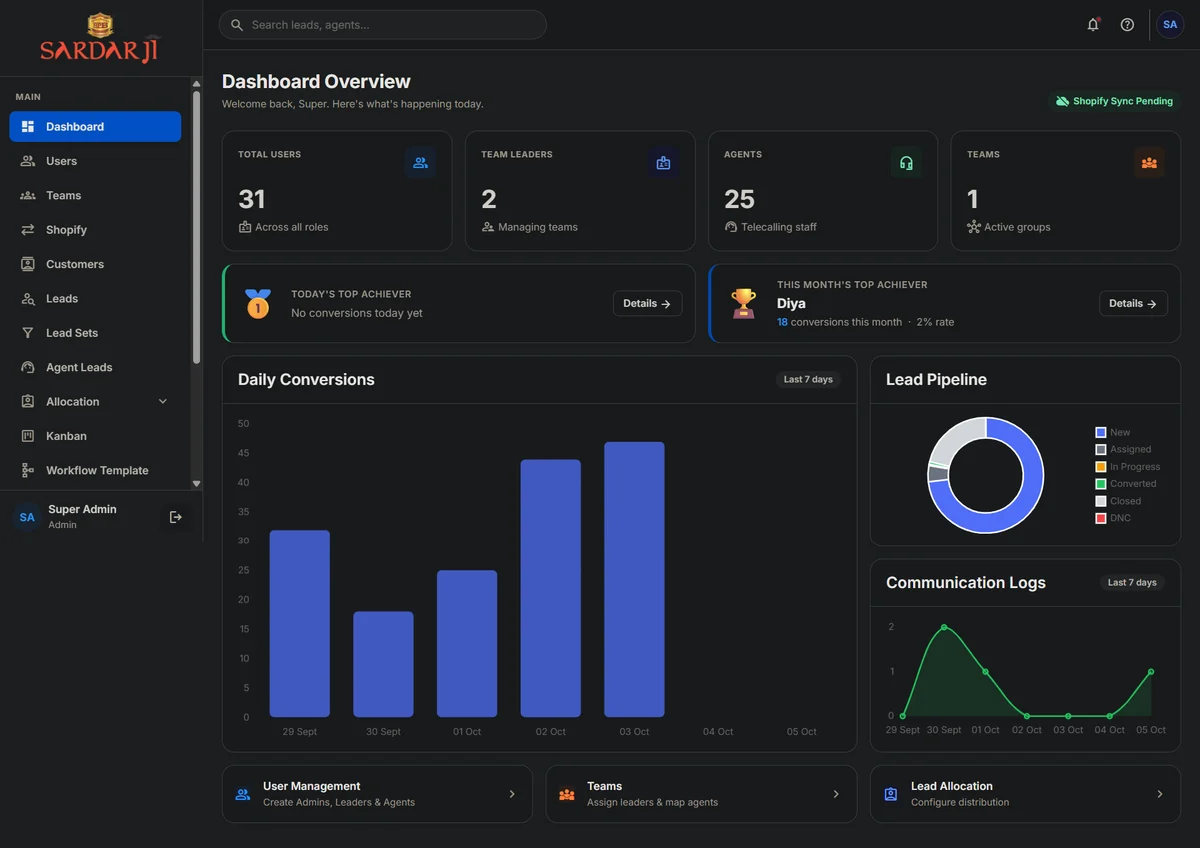Toggle the New legend entry in Lead Pipeline
The image size is (1200, 848).
[x=1112, y=432]
